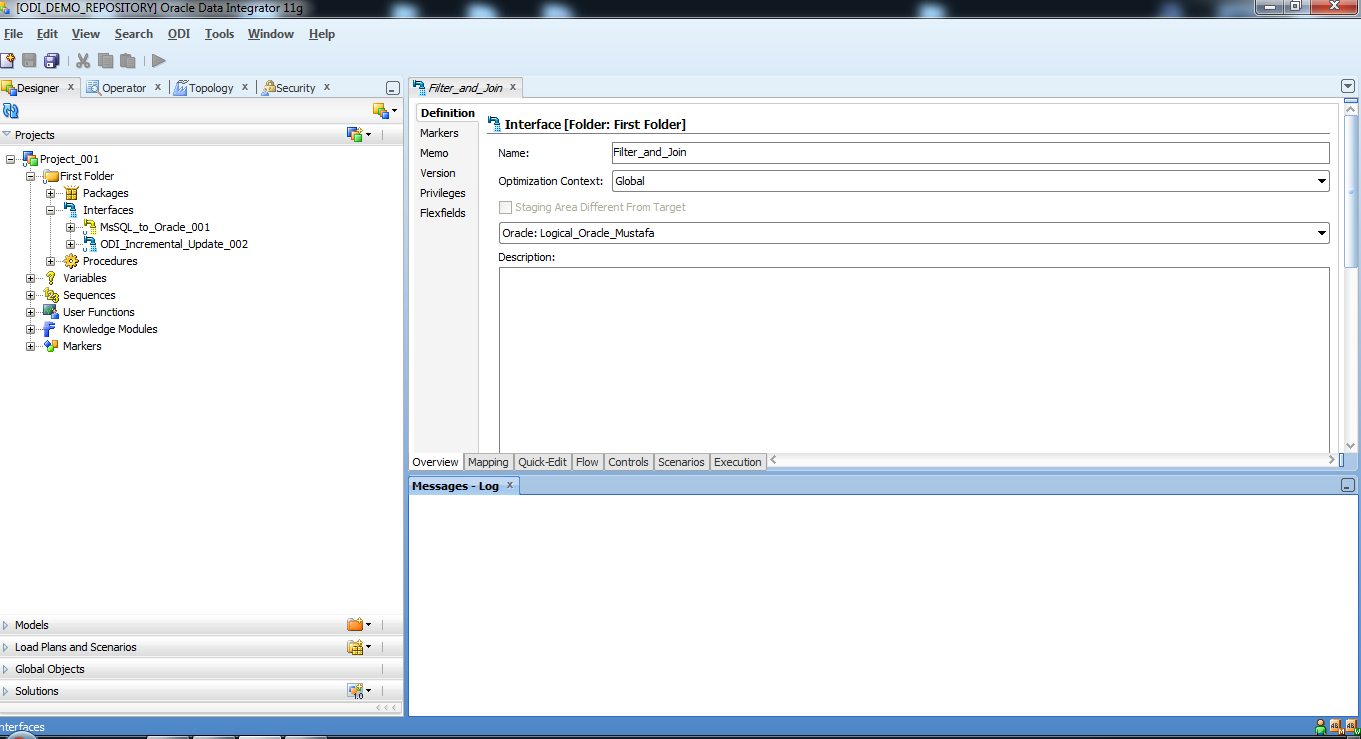Minimize the Messages - Log panel
The width and height of the screenshot is (1361, 739).
click(x=1346, y=485)
